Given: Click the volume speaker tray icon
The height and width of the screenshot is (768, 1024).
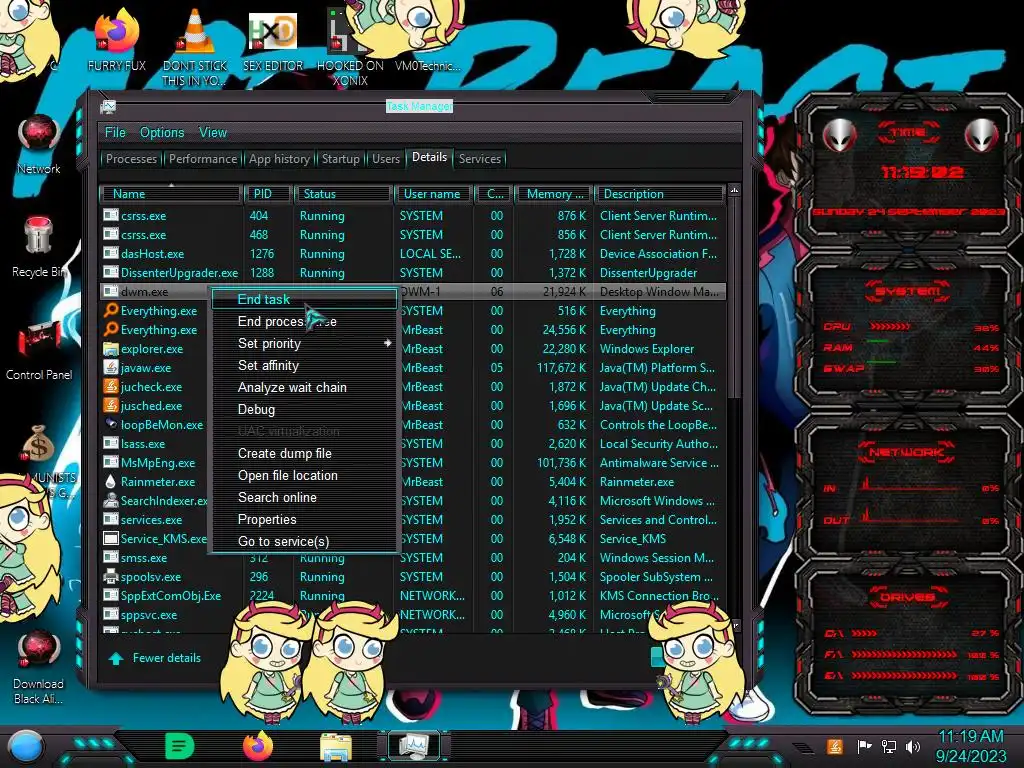Looking at the screenshot, I should click(913, 746).
